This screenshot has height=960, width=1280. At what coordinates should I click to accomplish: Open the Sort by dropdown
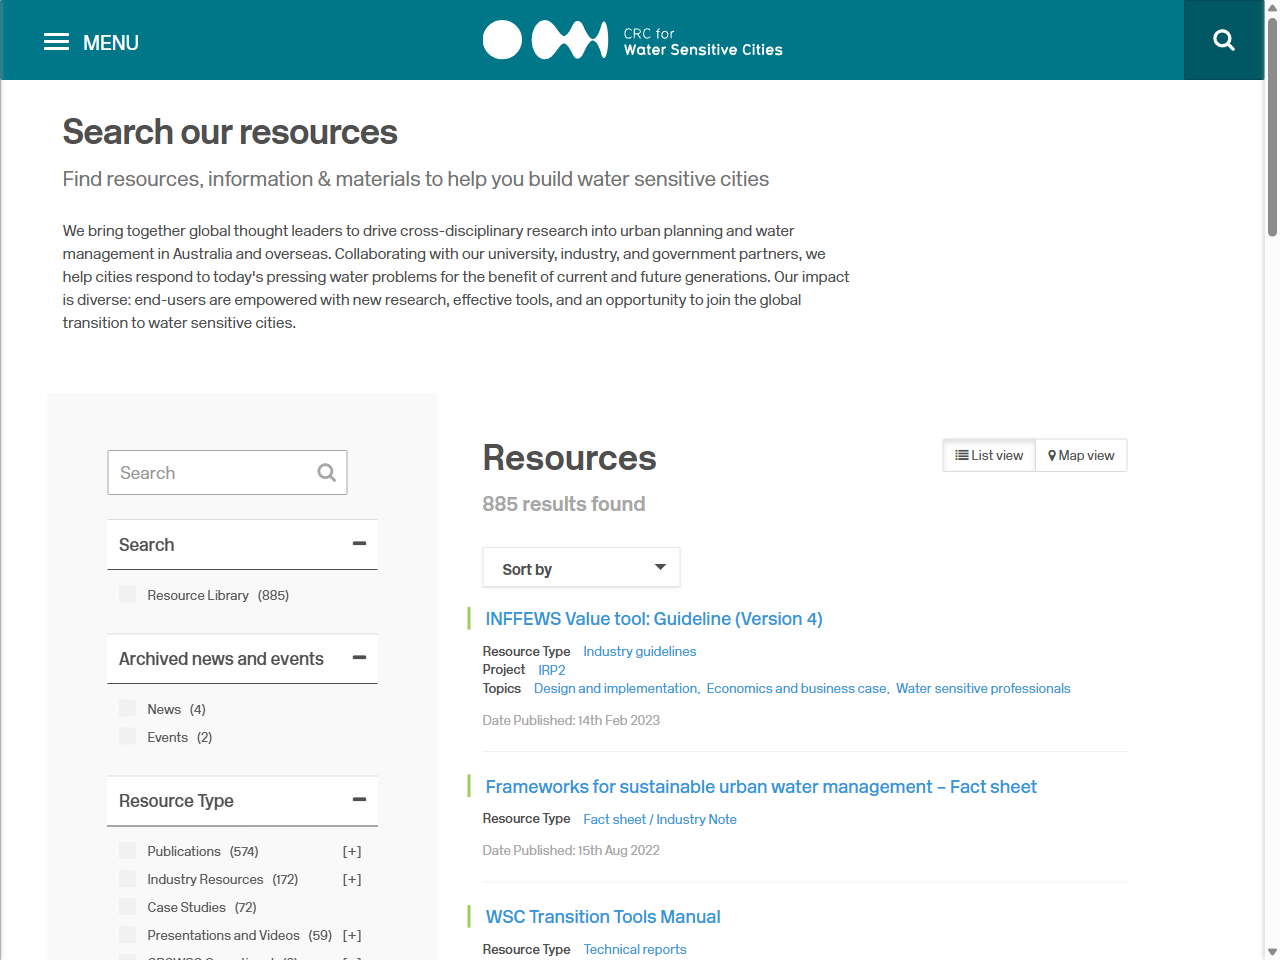pyautogui.click(x=581, y=567)
